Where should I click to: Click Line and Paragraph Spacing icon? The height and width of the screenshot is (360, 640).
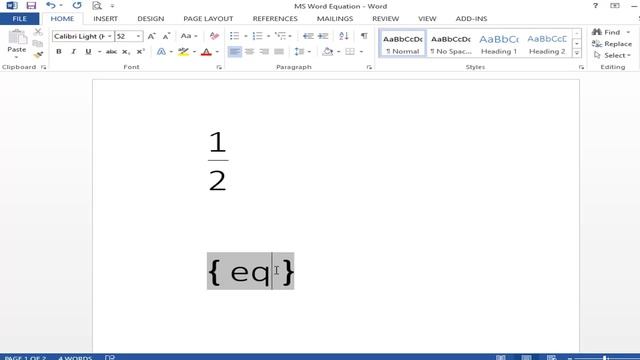(x=299, y=52)
